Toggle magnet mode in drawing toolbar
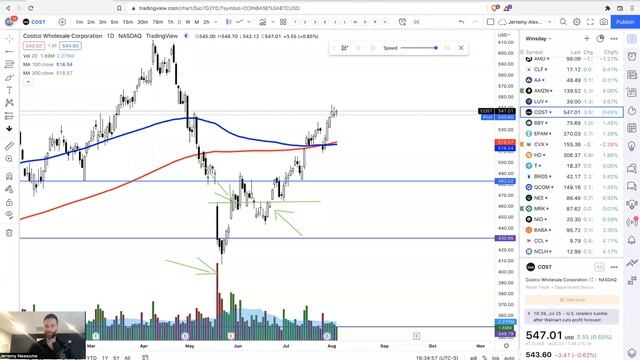 (9, 176)
